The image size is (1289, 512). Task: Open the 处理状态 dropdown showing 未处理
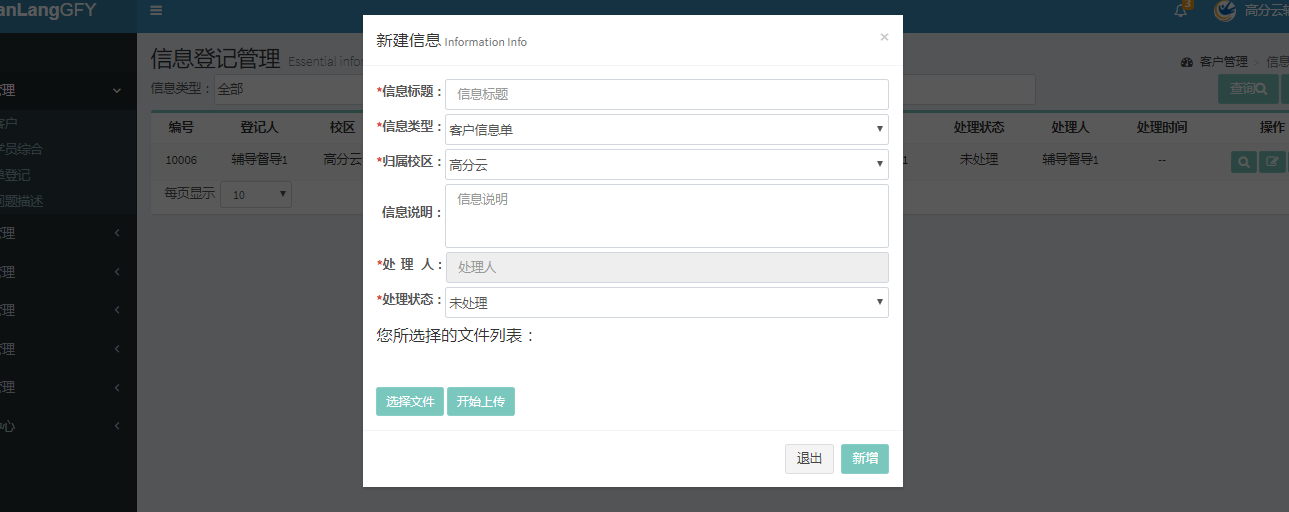tap(666, 303)
